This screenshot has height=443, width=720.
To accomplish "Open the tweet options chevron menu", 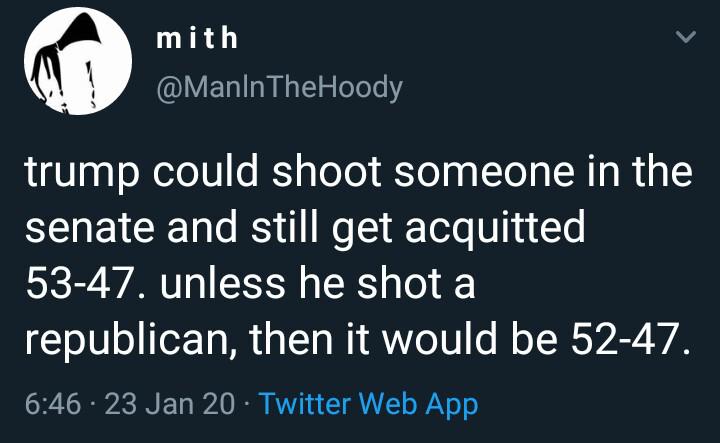I will coord(685,39).
